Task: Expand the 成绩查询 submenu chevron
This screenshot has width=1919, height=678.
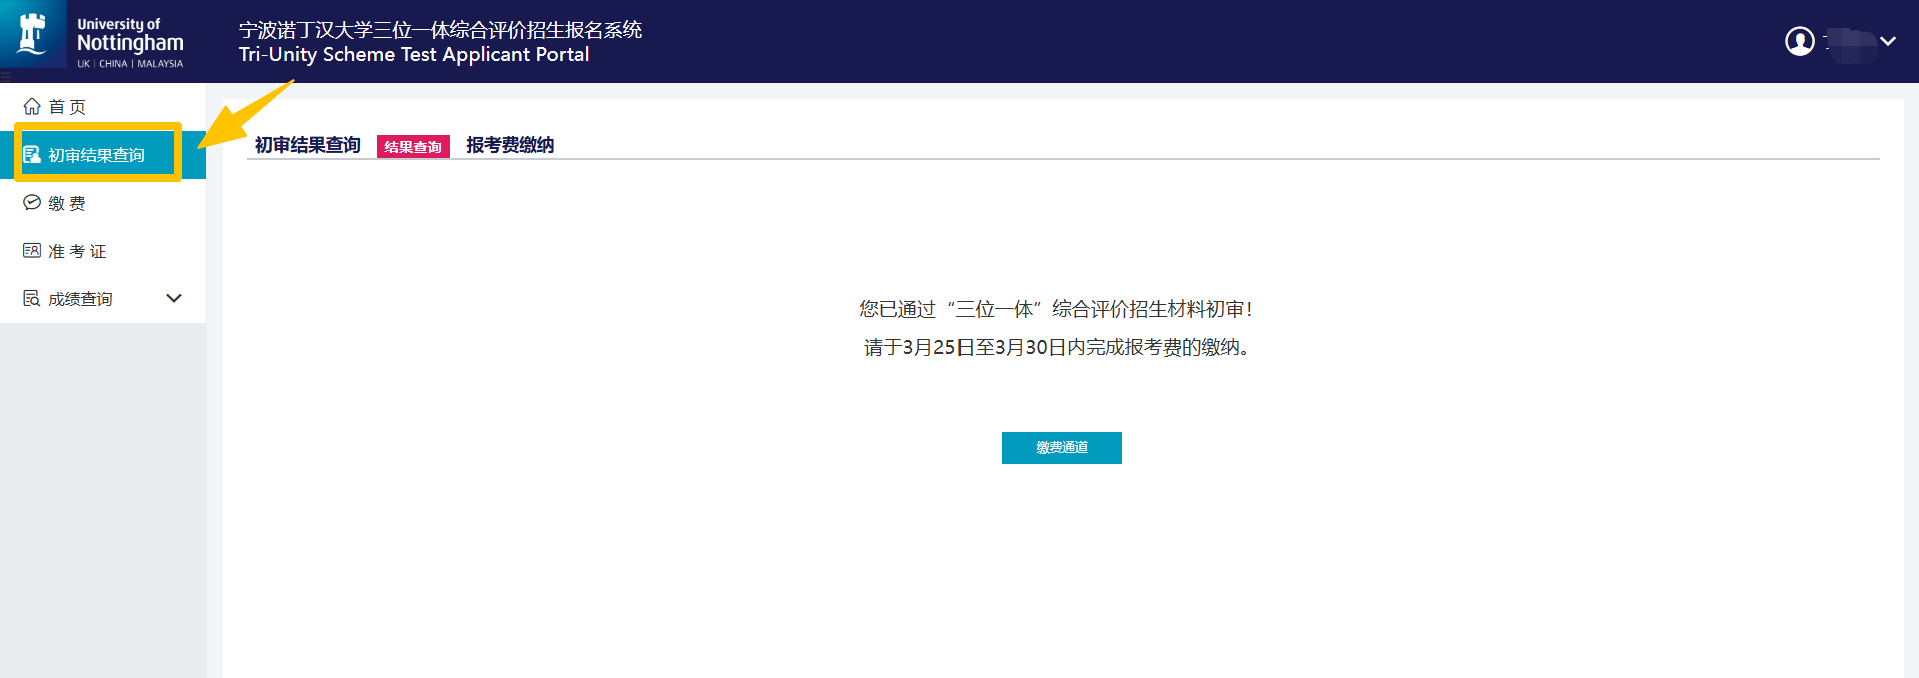Action: point(174,298)
